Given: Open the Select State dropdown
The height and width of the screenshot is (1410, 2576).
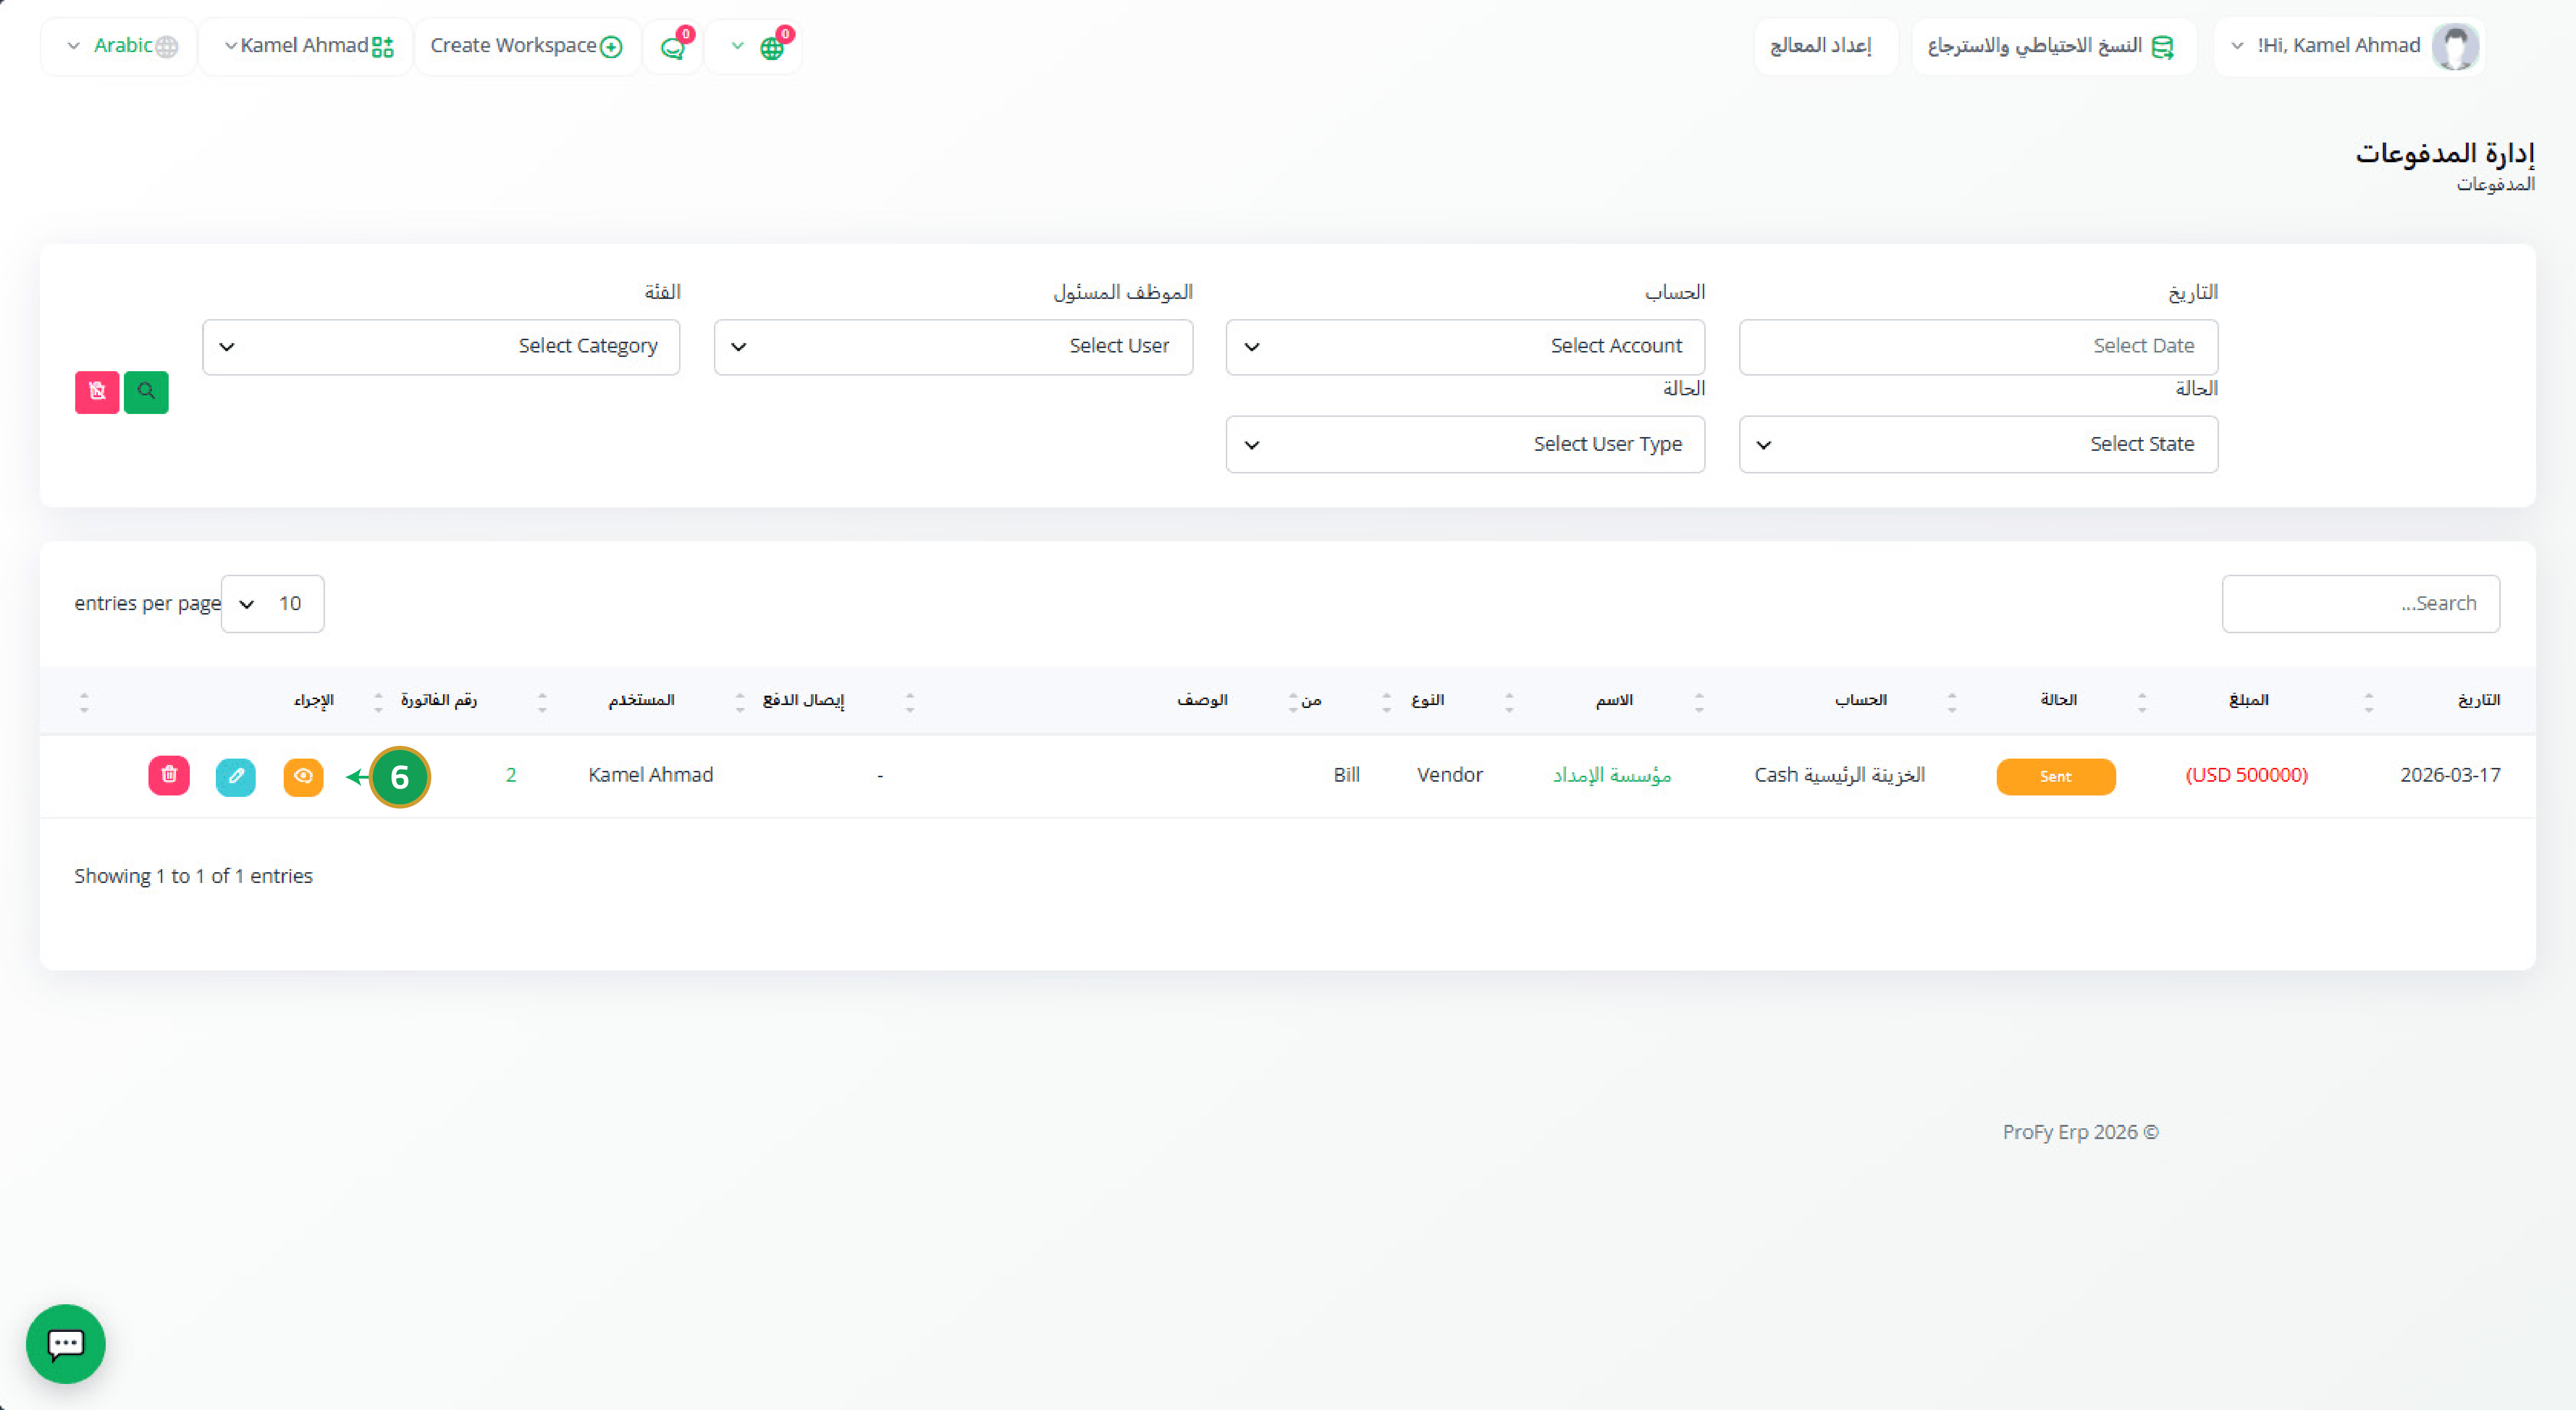Looking at the screenshot, I should coord(1978,444).
